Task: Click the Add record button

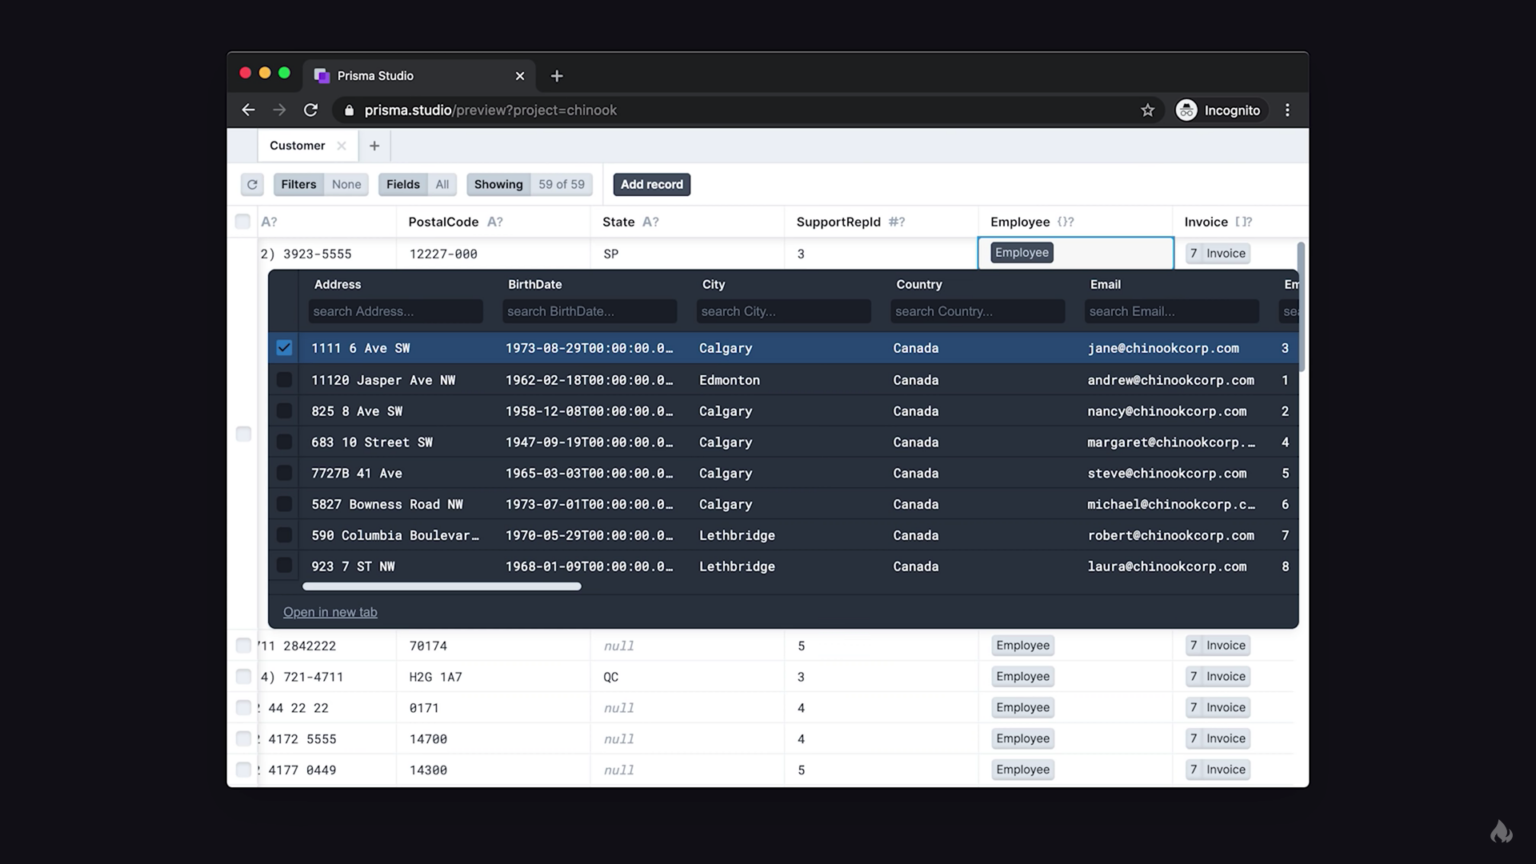Action: coord(651,184)
